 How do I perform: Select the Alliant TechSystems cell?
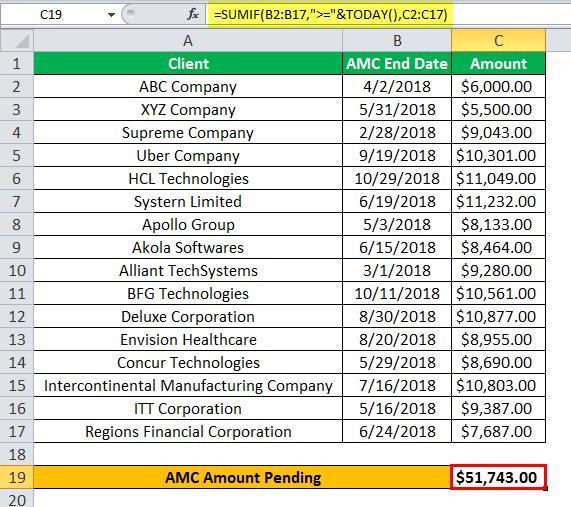188,271
